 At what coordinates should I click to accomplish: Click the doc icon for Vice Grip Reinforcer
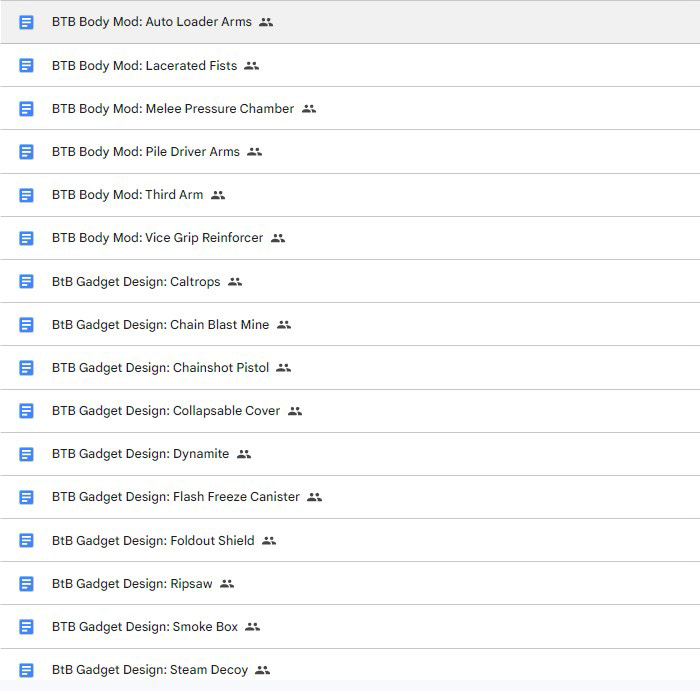coord(26,238)
